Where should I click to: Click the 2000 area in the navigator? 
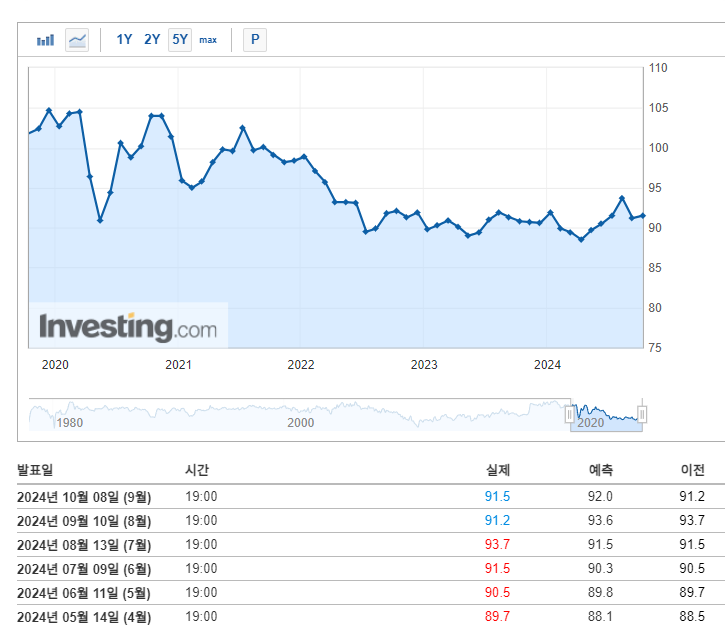[301, 422]
